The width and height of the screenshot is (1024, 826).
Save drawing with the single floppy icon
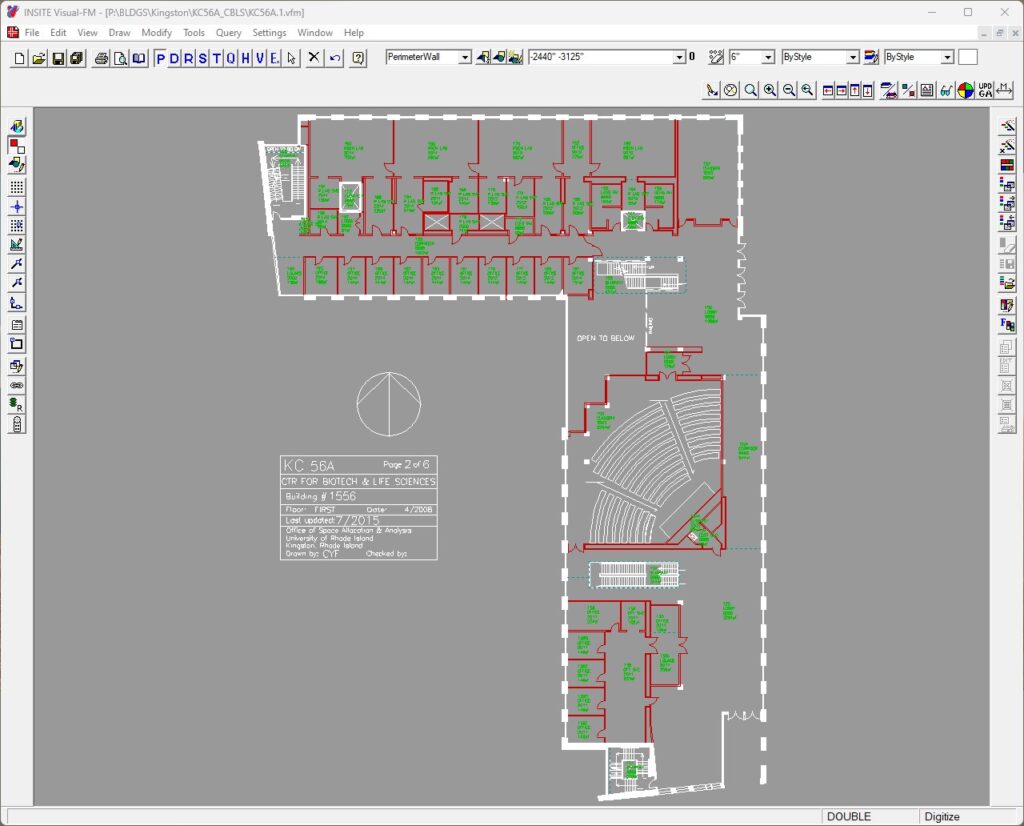pos(58,58)
